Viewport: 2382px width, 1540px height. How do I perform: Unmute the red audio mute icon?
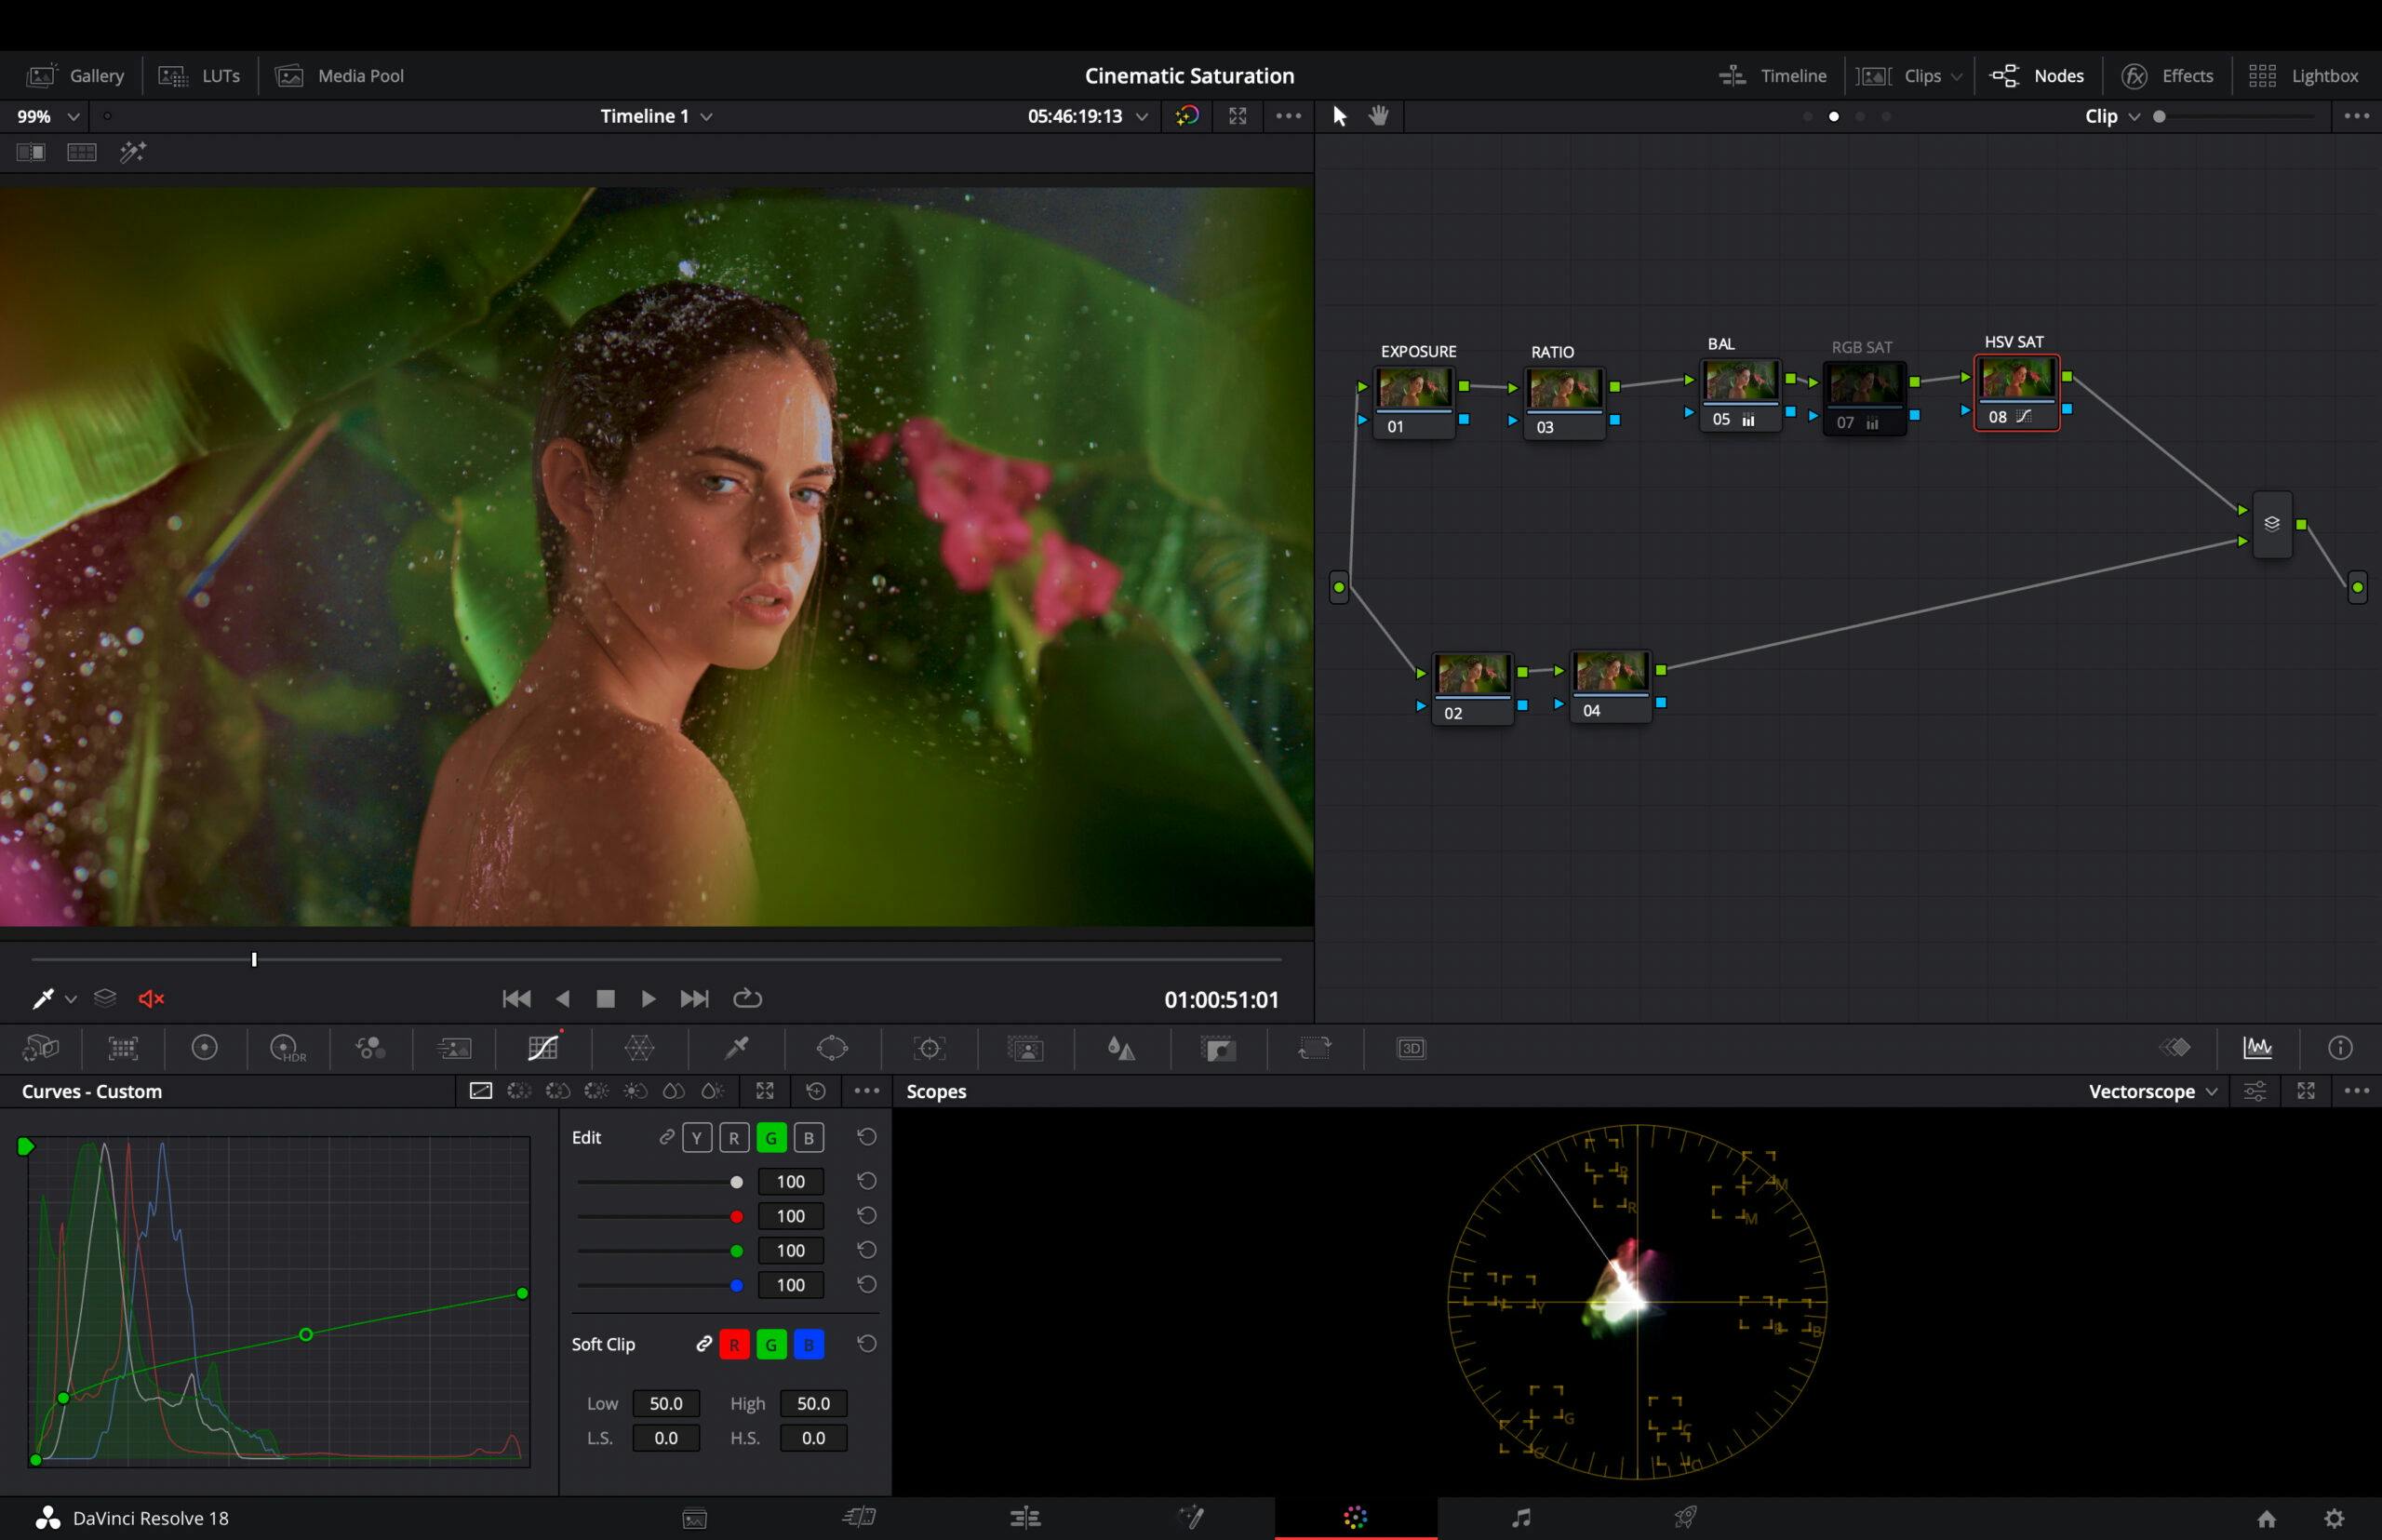coord(151,999)
